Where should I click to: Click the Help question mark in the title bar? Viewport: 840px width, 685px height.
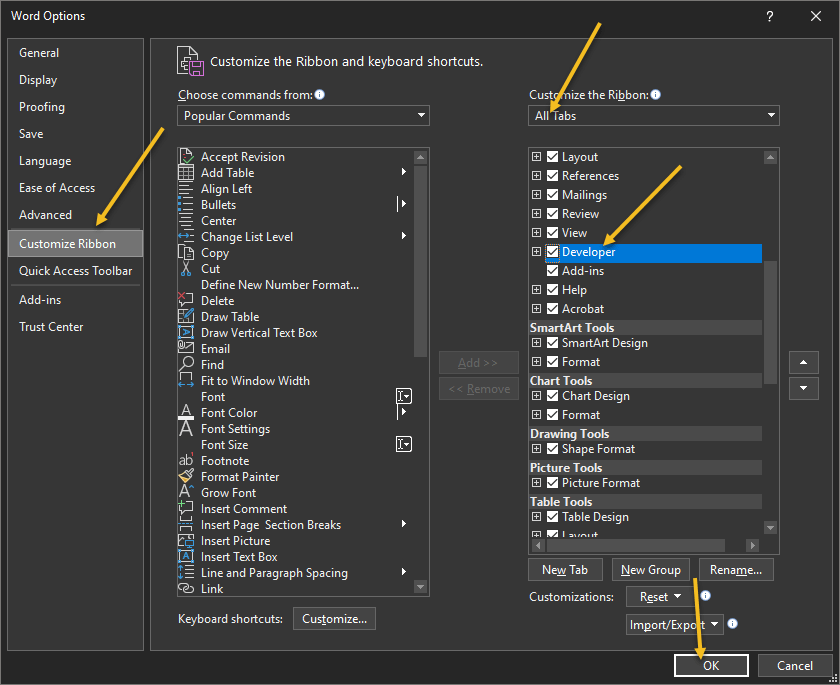point(769,16)
